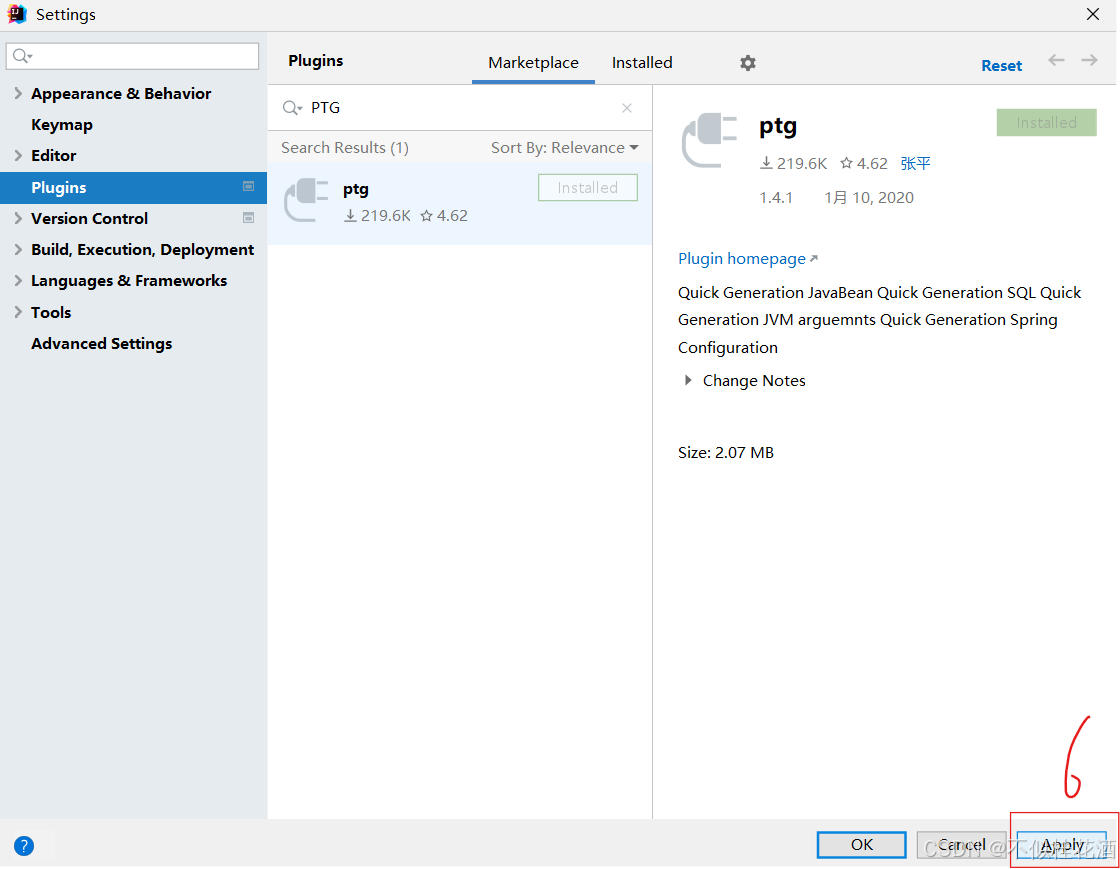This screenshot has width=1120, height=869.
Task: Expand Appearance & Behavior section
Action: [18, 93]
